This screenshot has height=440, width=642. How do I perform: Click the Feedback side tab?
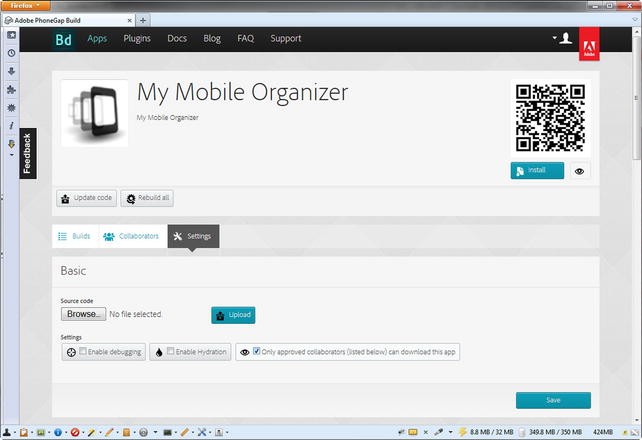(28, 153)
